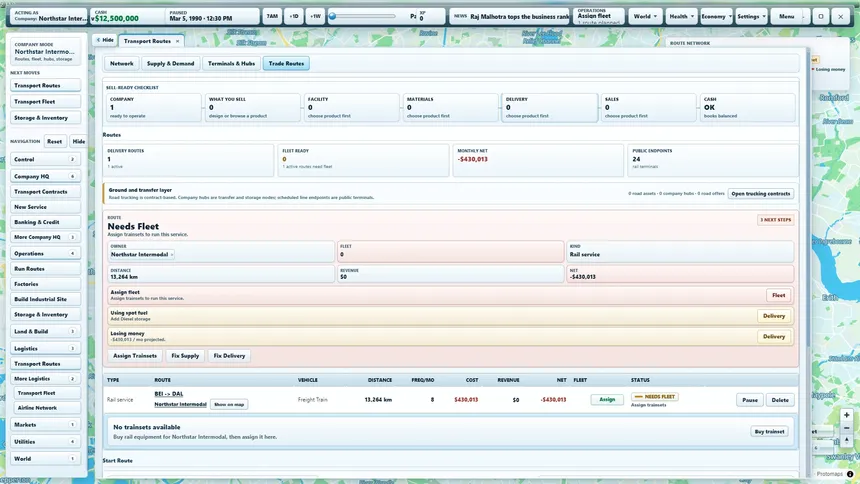This screenshot has width=860, height=484.
Task: Click Show on map button
Action: click(x=229, y=404)
